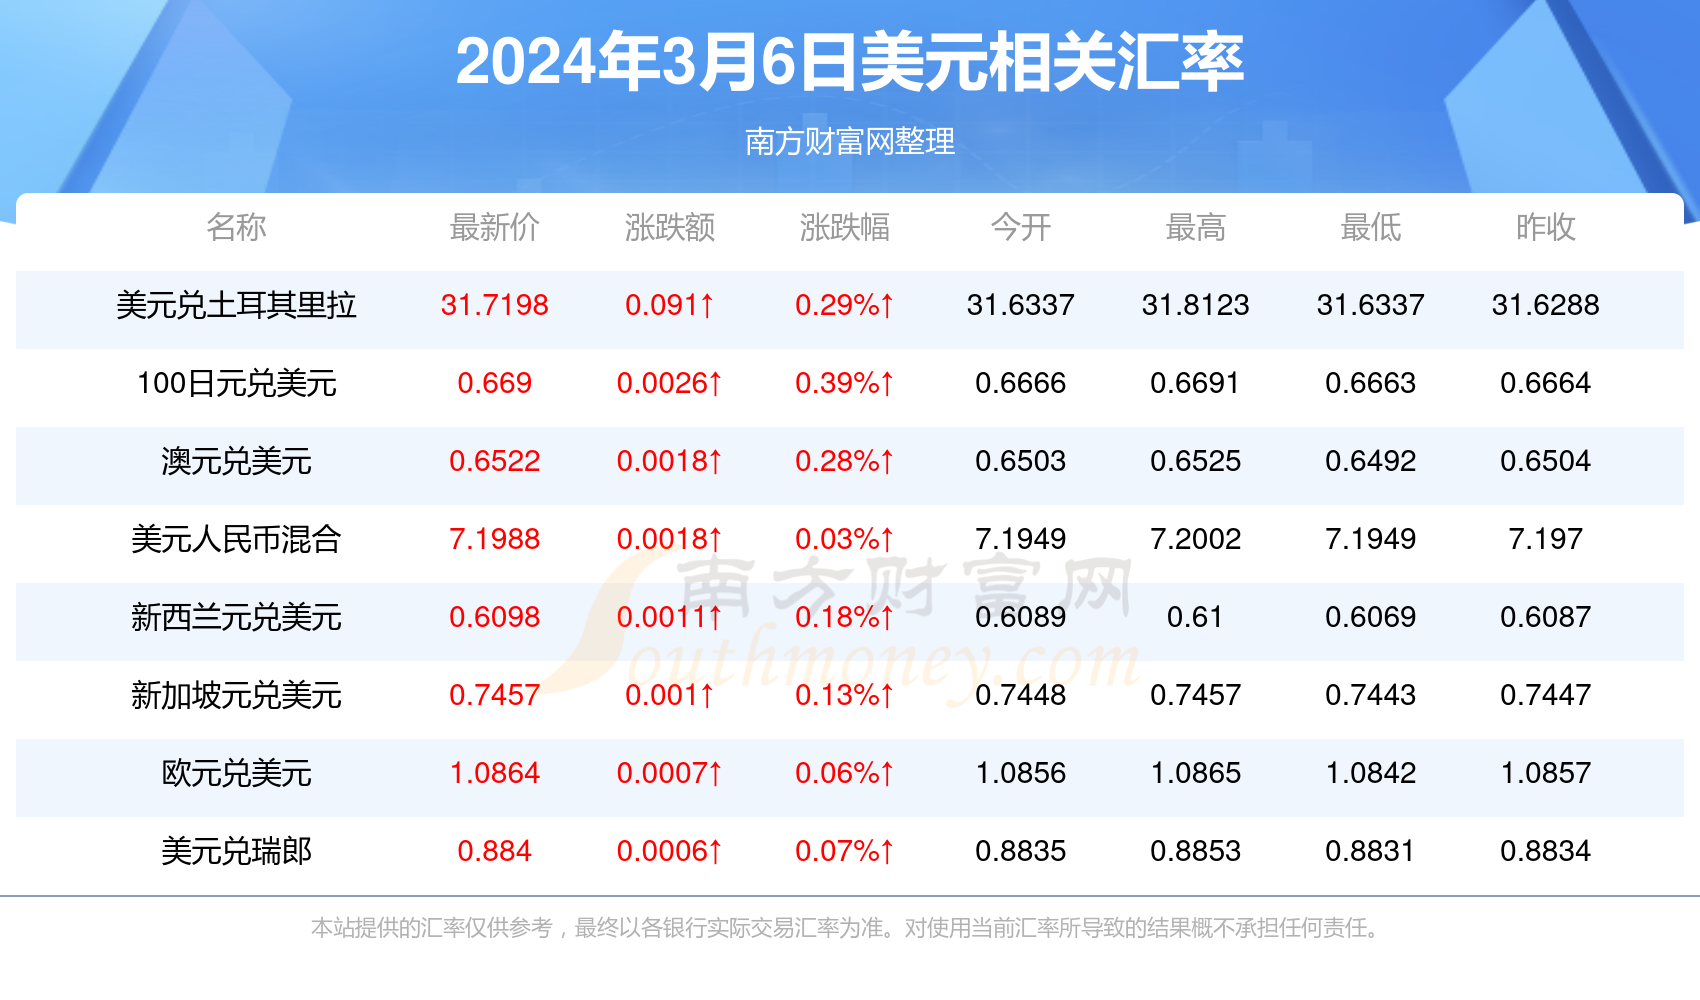Select the row name 100日元兑美元
The width and height of the screenshot is (1700, 1000).
pos(236,383)
